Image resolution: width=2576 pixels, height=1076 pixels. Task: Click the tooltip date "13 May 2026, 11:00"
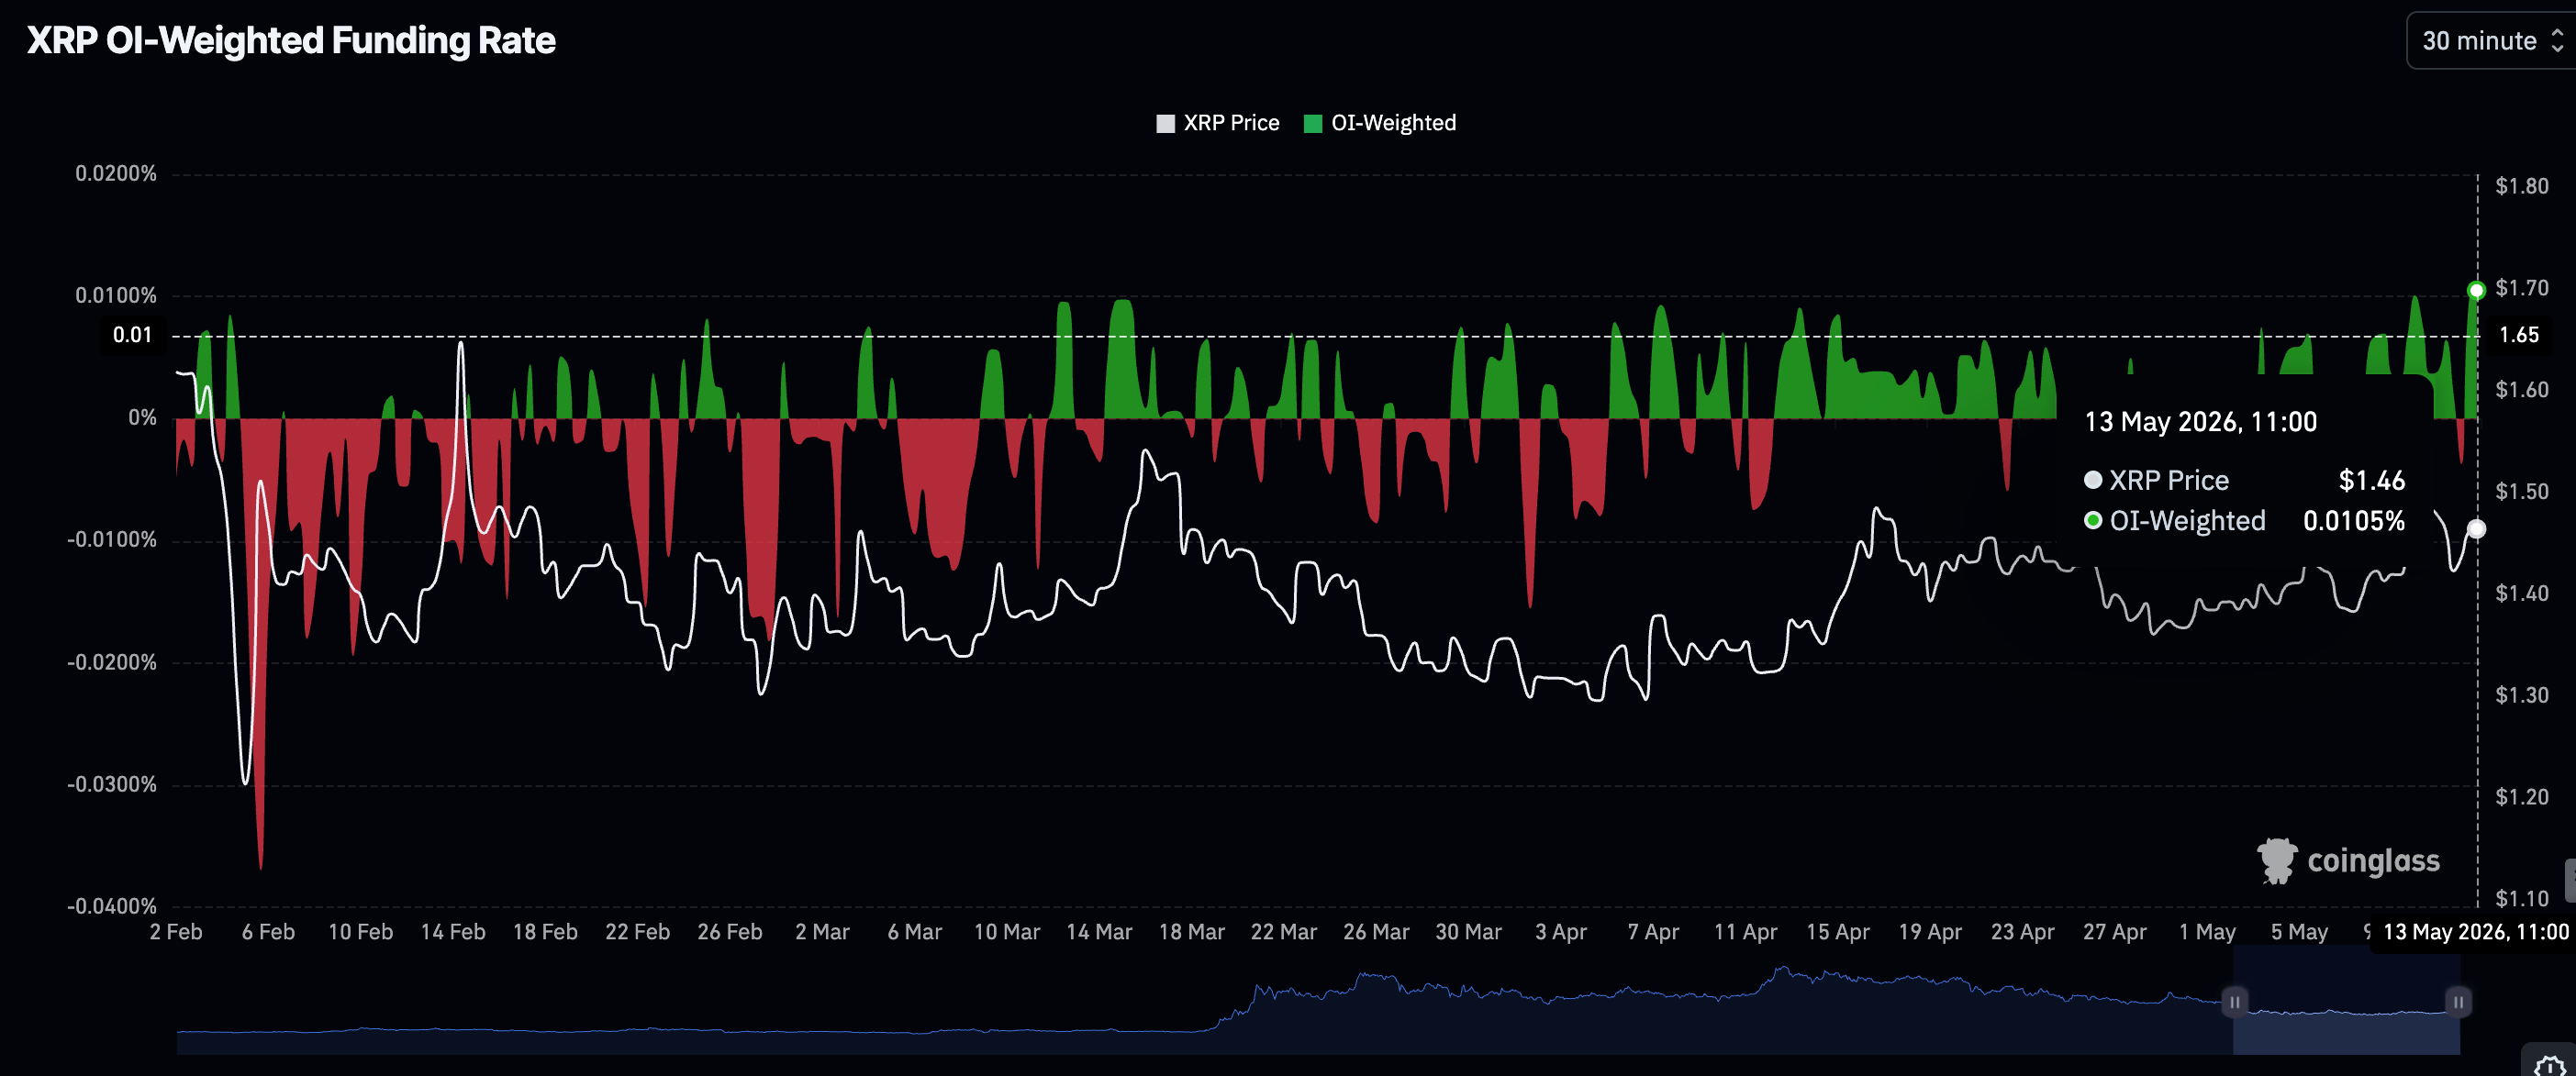tap(2200, 422)
